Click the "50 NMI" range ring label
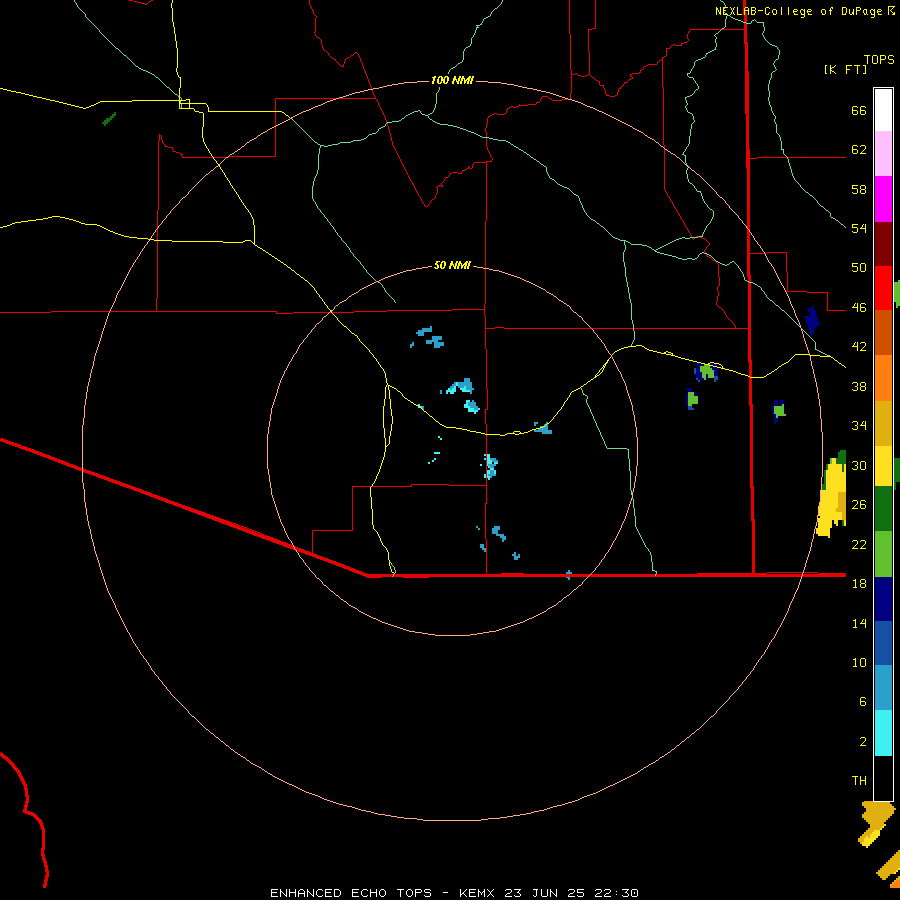Image resolution: width=900 pixels, height=900 pixels. tap(452, 265)
